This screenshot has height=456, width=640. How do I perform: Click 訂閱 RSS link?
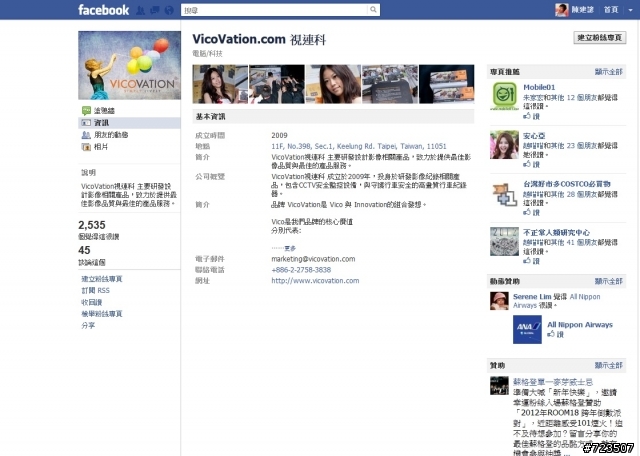(96, 291)
